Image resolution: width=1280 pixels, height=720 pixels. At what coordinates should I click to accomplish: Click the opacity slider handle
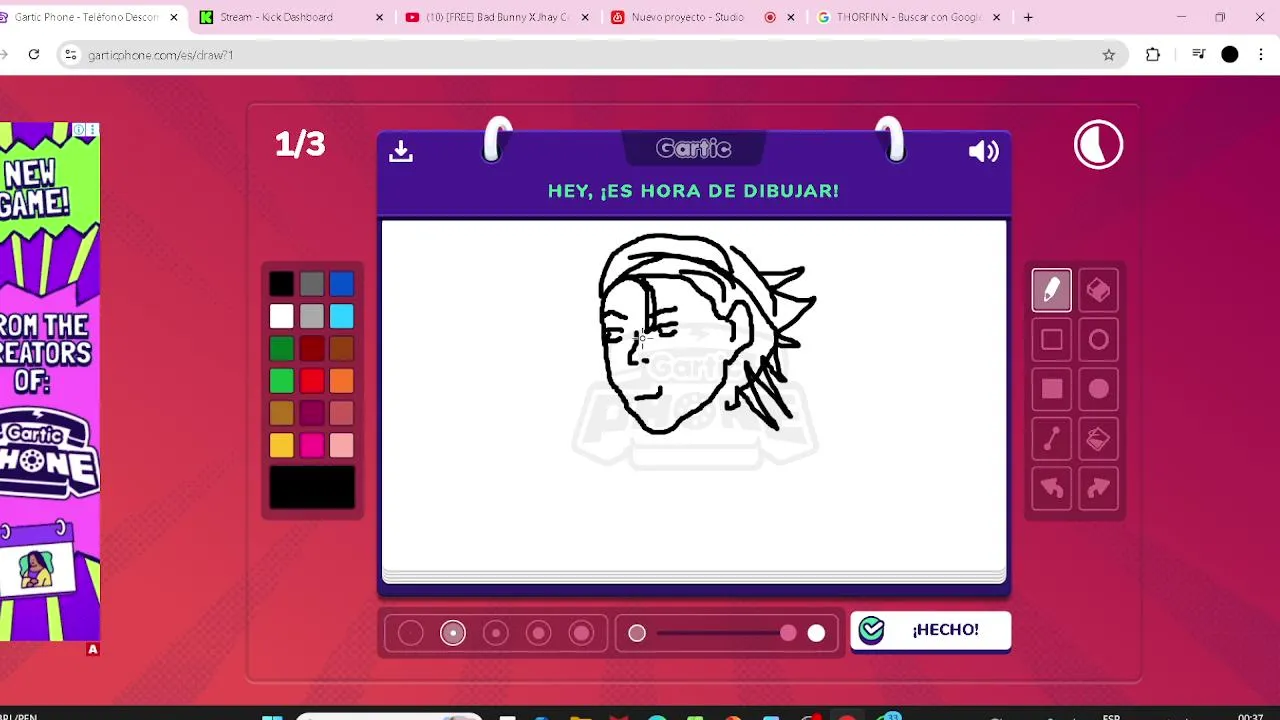[788, 633]
